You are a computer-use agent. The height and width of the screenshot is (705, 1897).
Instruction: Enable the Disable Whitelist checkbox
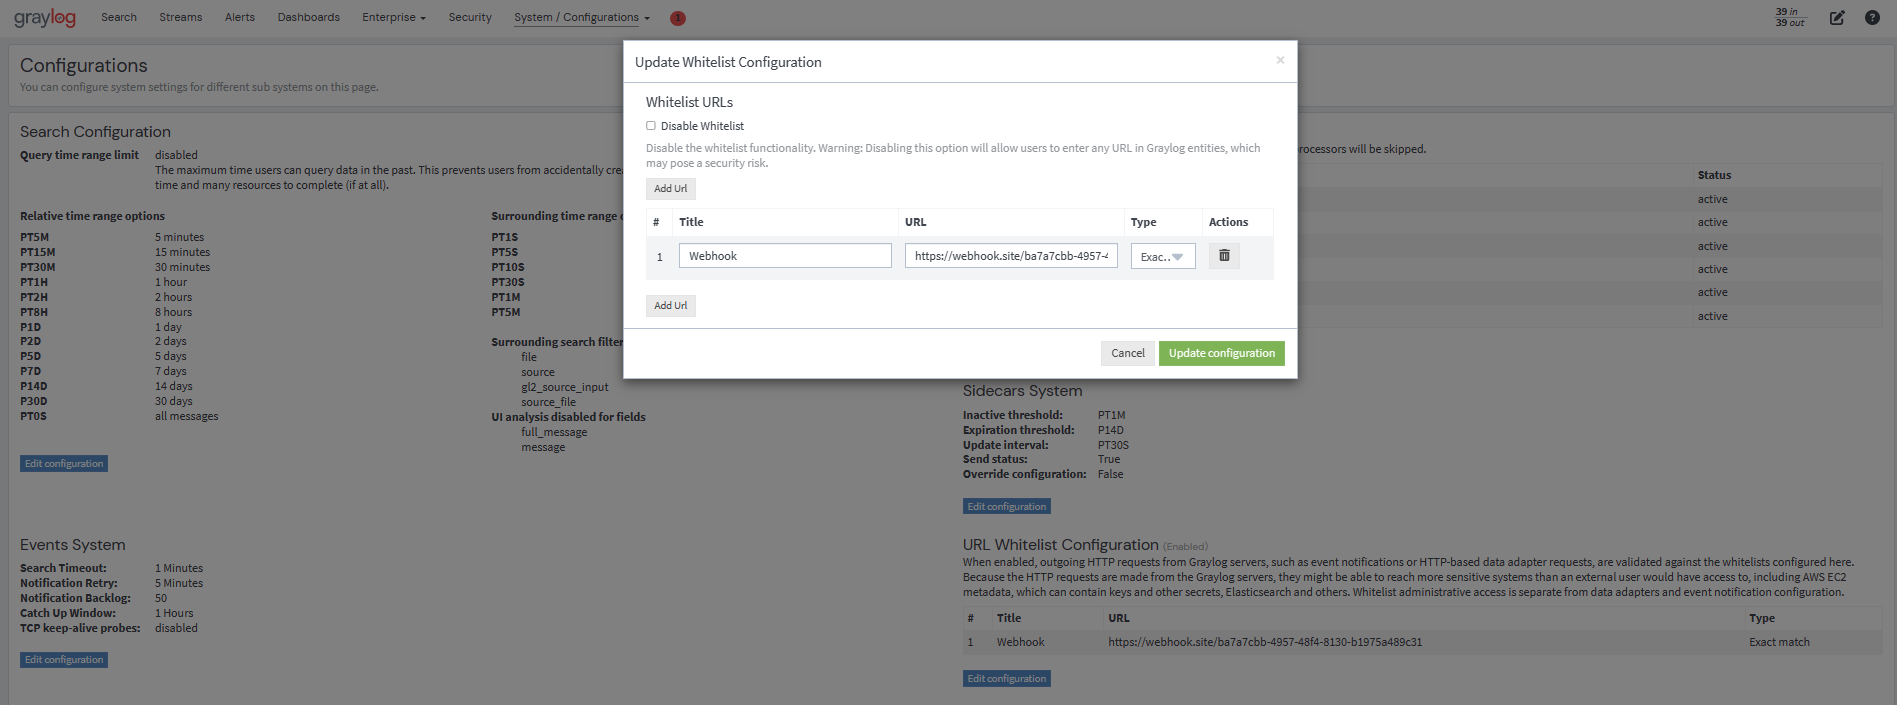pos(651,126)
